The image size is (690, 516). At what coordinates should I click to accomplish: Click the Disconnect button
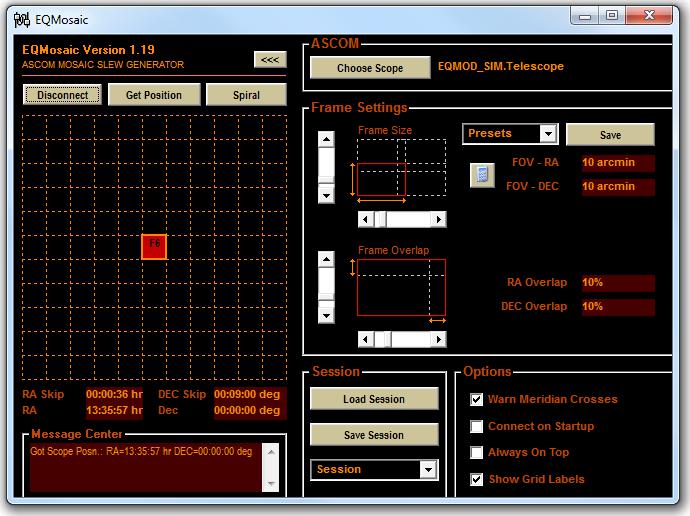(x=62, y=95)
